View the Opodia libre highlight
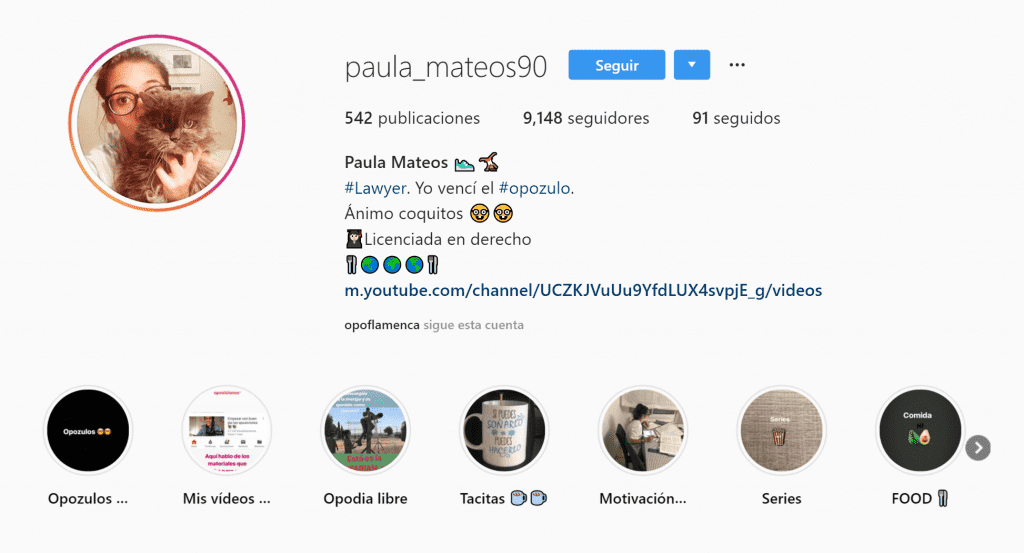The image size is (1024, 553). [x=366, y=430]
